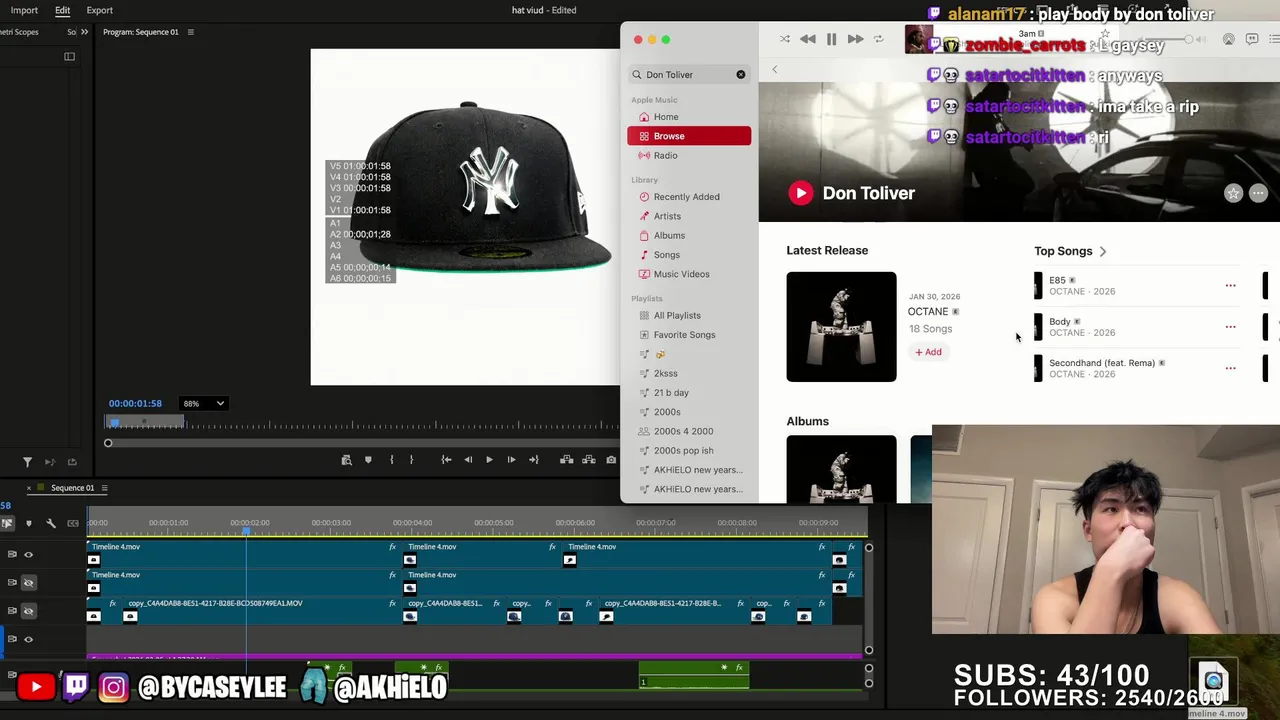Screen dimensions: 1280x720
Task: Open timeline display settings wrench
Action: (51, 523)
